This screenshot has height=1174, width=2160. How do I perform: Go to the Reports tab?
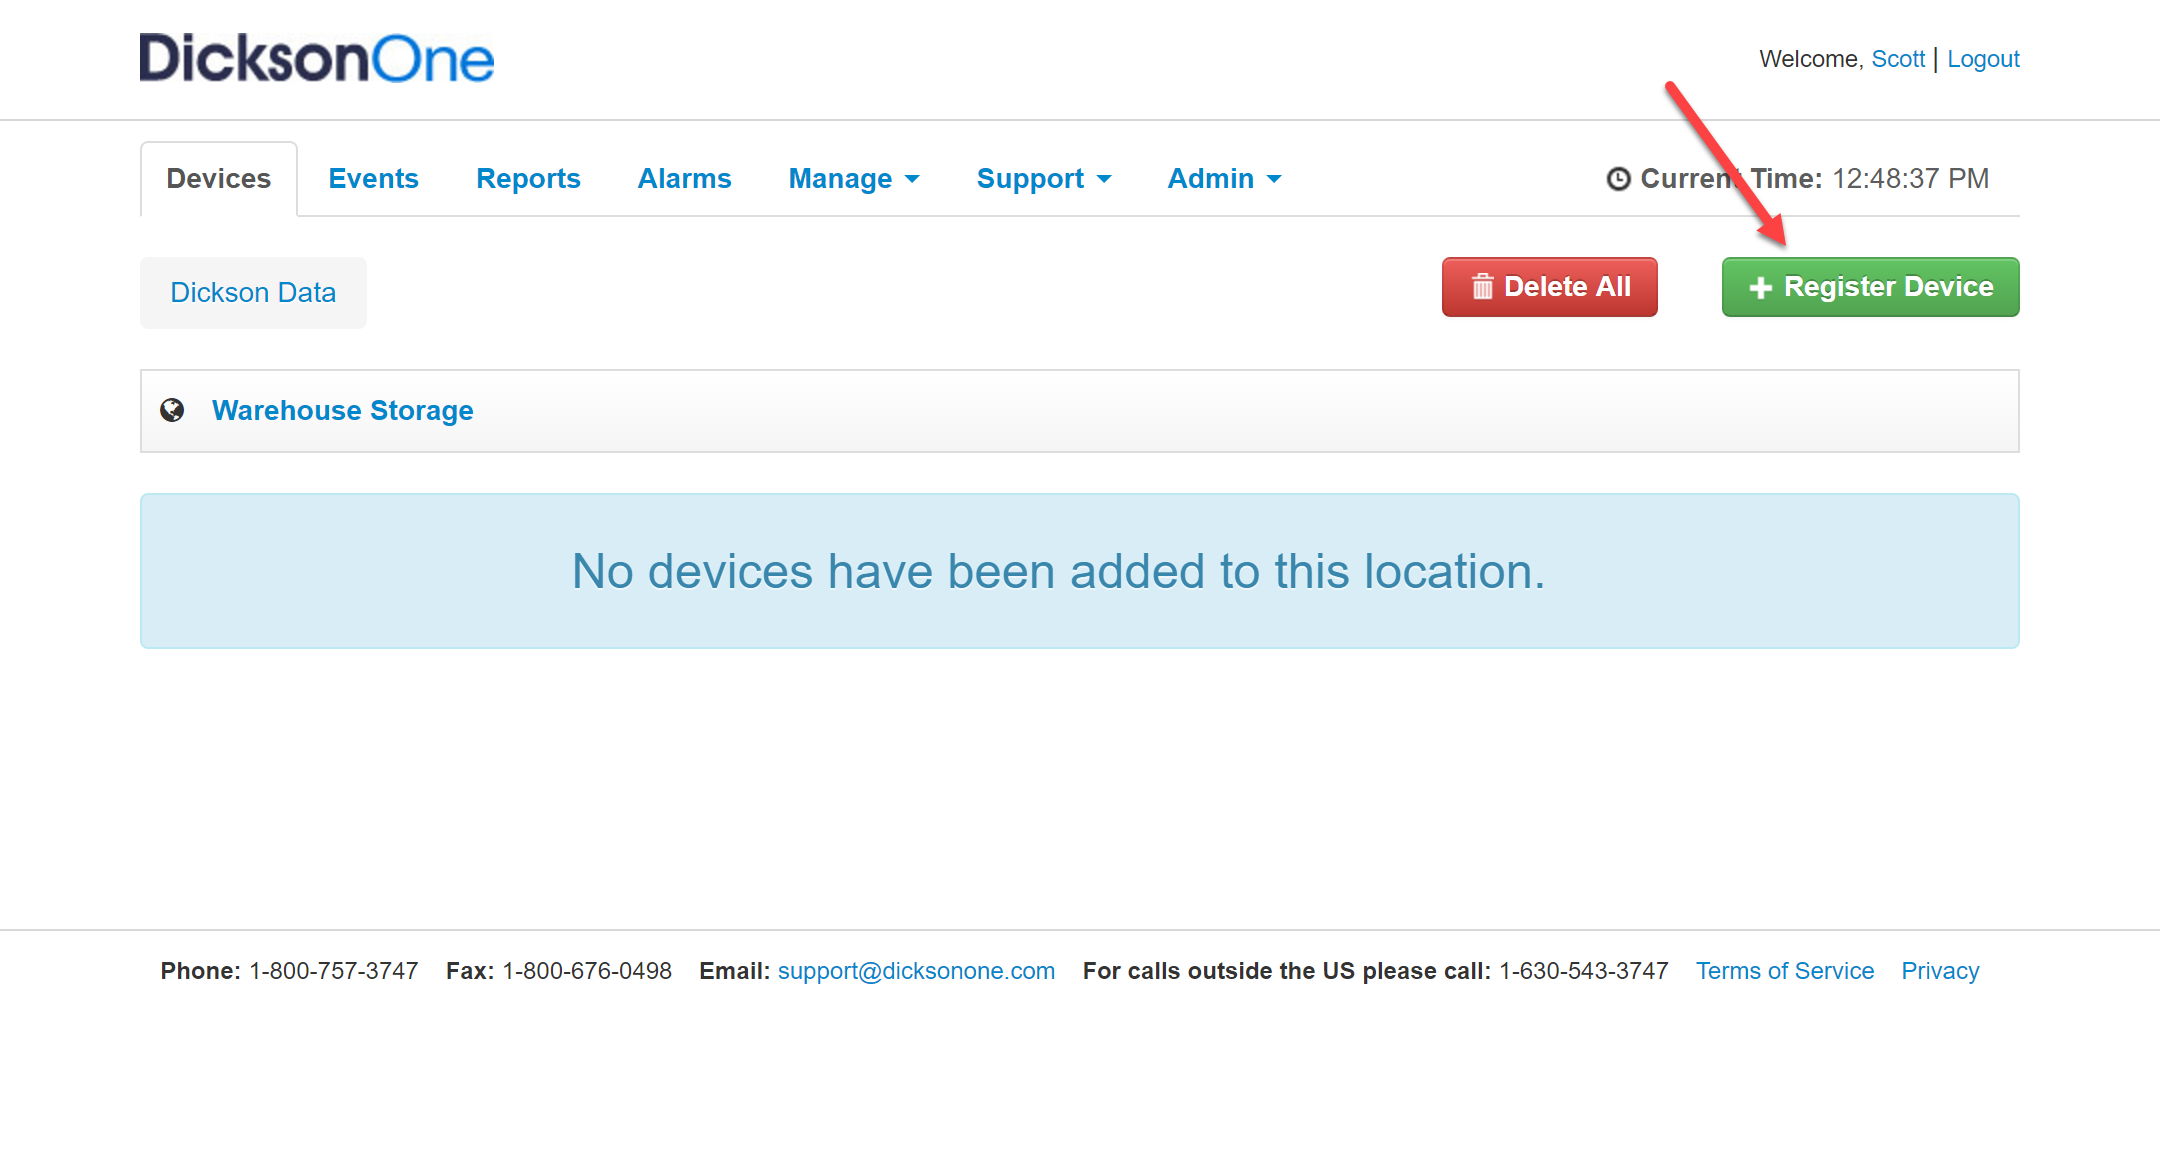point(528,179)
